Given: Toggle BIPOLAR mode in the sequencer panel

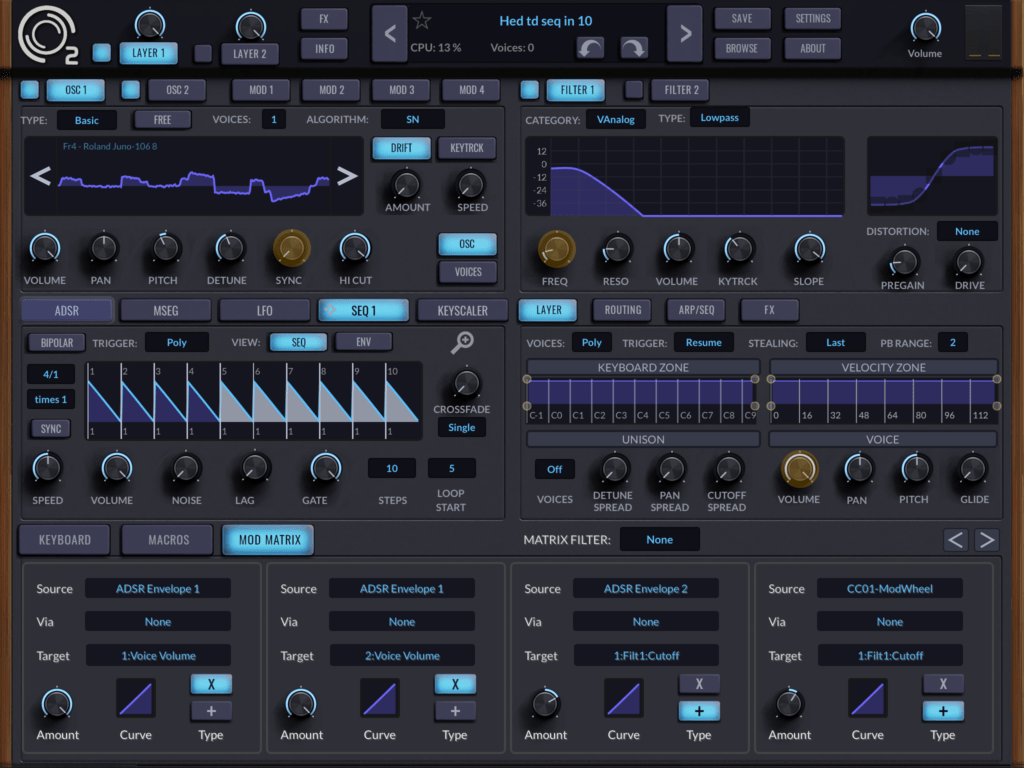Looking at the screenshot, I should [55, 342].
